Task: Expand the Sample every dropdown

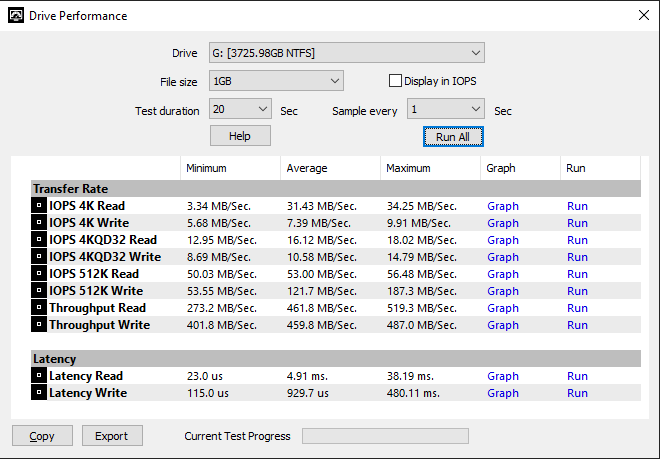Action: click(x=445, y=109)
